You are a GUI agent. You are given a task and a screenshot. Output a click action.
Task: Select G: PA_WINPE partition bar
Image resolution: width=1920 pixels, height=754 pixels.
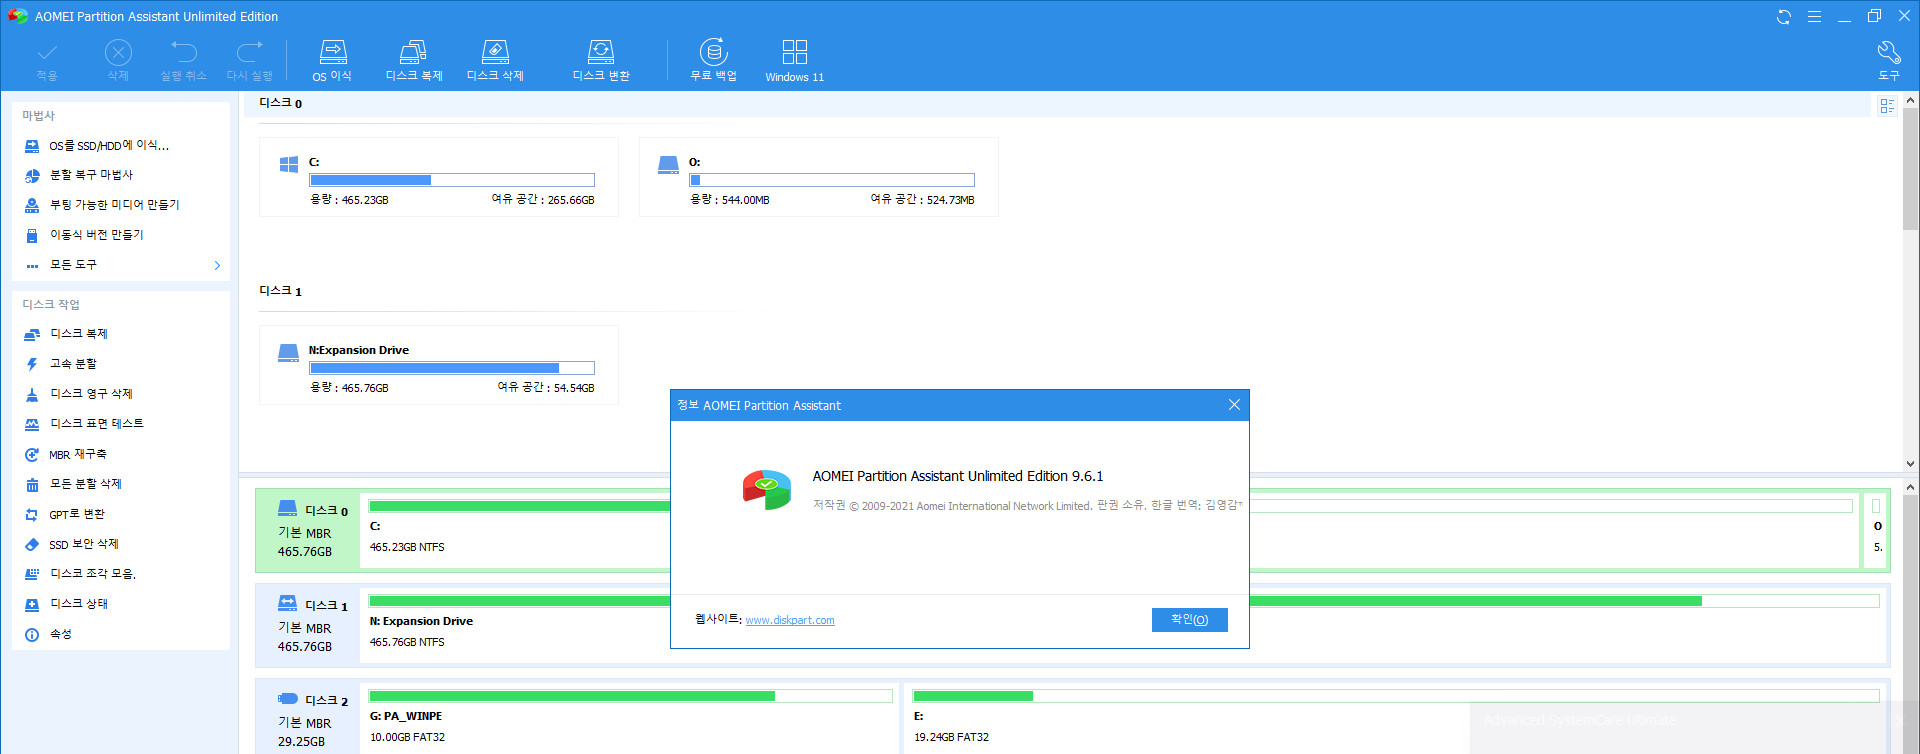pyautogui.click(x=630, y=719)
